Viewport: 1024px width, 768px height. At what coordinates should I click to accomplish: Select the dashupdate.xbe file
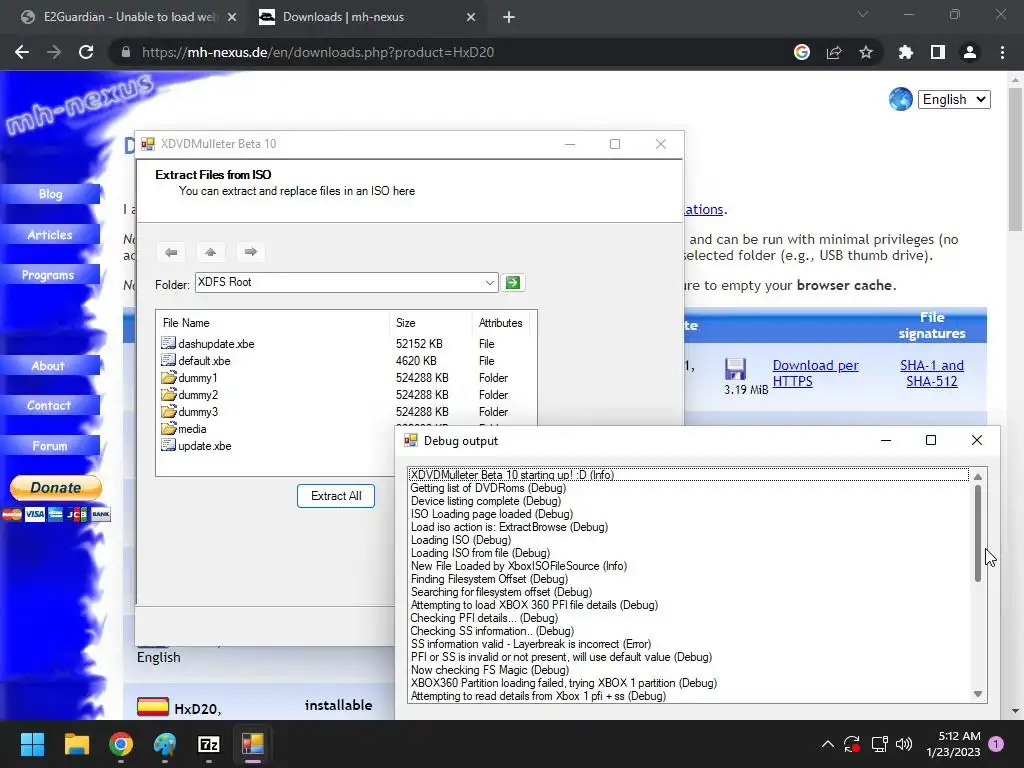216,344
